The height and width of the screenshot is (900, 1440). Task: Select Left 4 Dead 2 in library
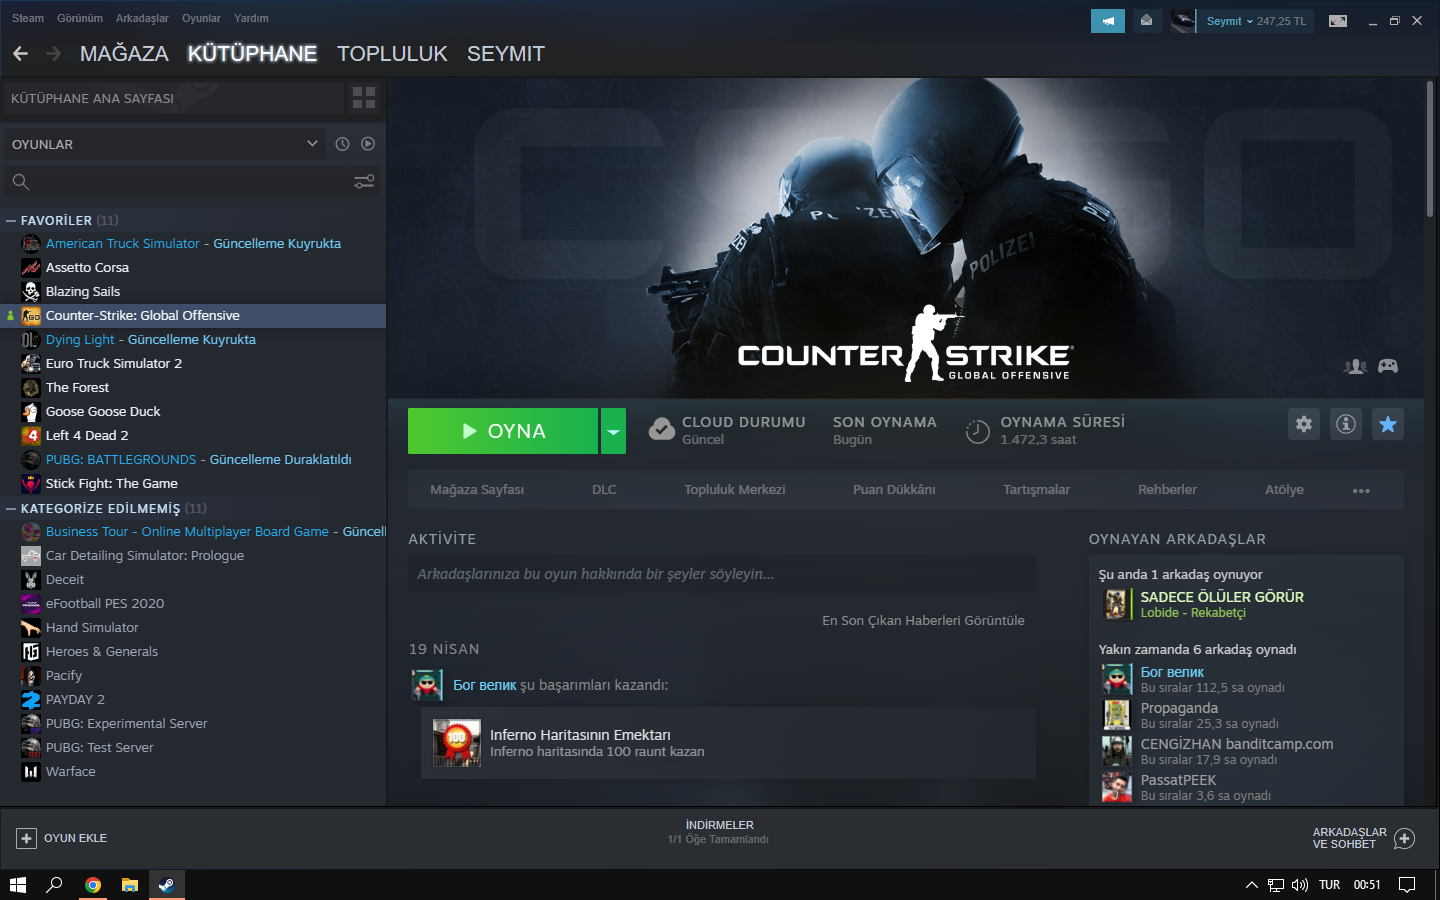pos(193,436)
